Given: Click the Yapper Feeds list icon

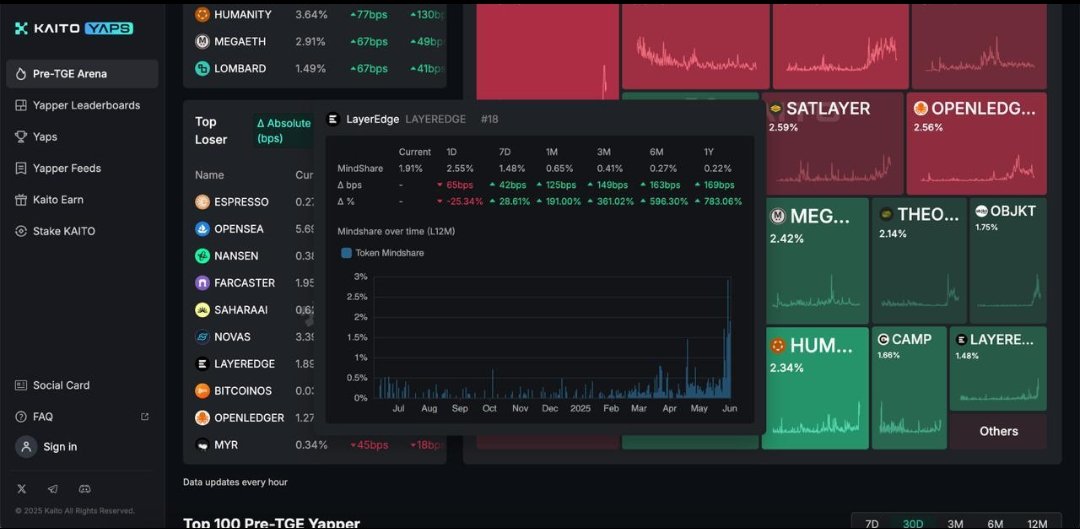Looking at the screenshot, I should click(x=21, y=168).
